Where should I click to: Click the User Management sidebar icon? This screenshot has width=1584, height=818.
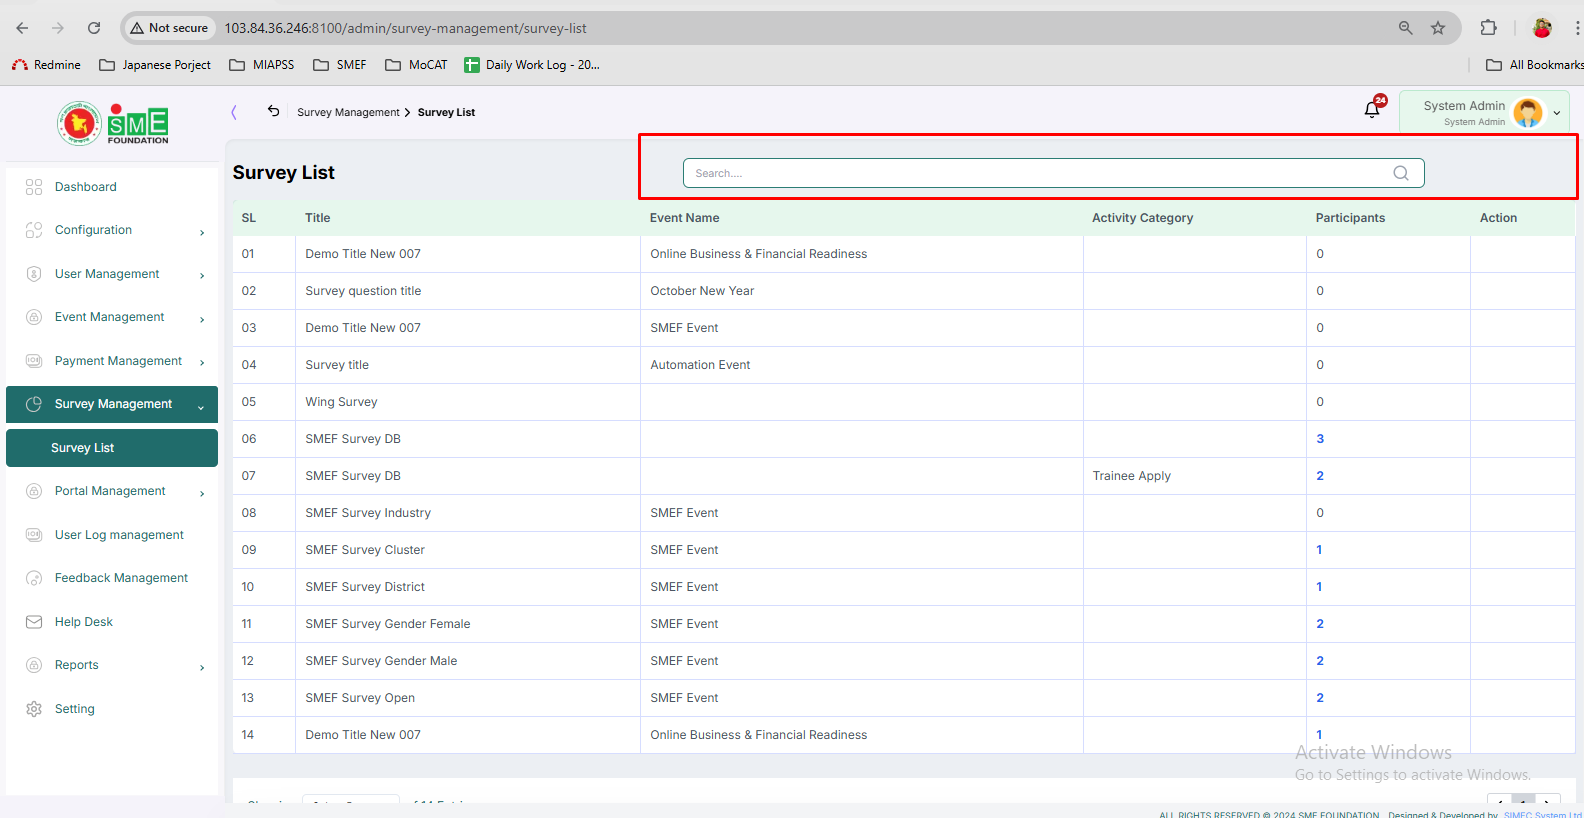34,274
